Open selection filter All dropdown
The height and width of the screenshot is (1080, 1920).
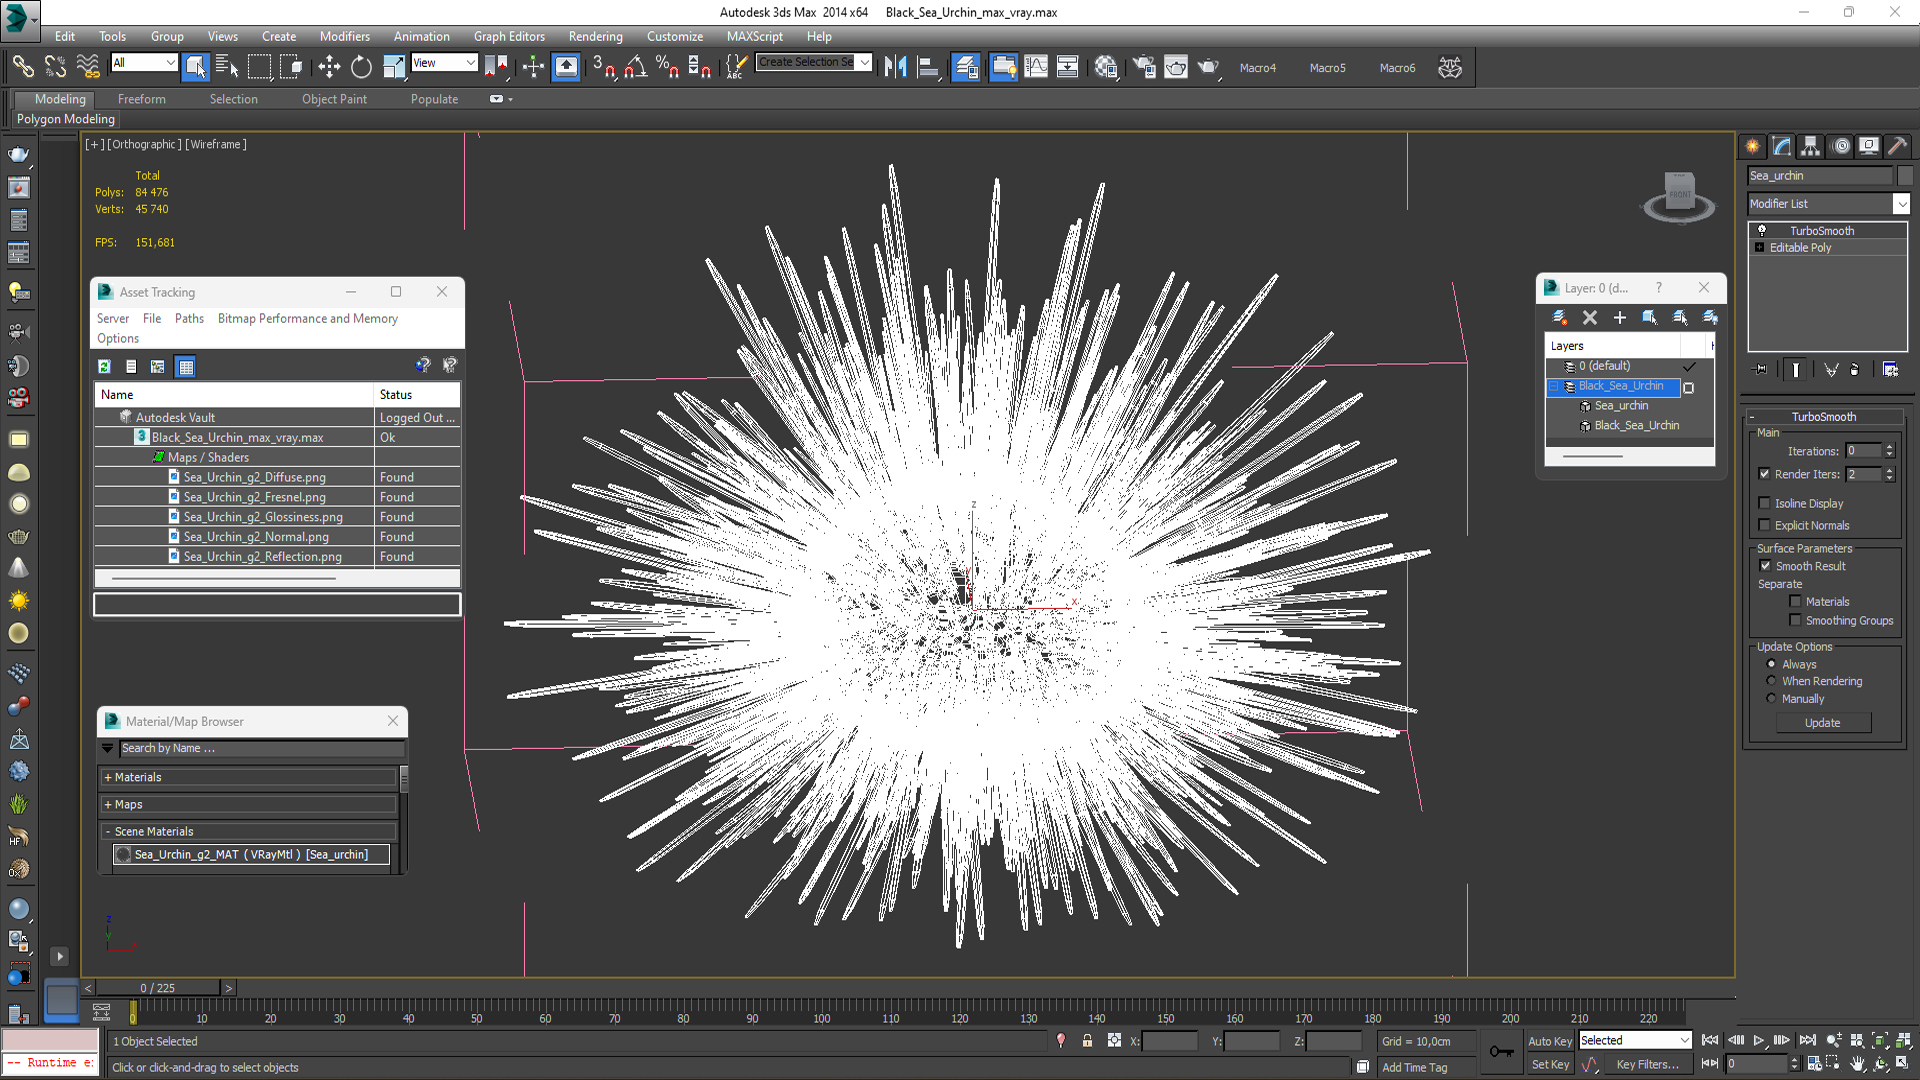[144, 63]
